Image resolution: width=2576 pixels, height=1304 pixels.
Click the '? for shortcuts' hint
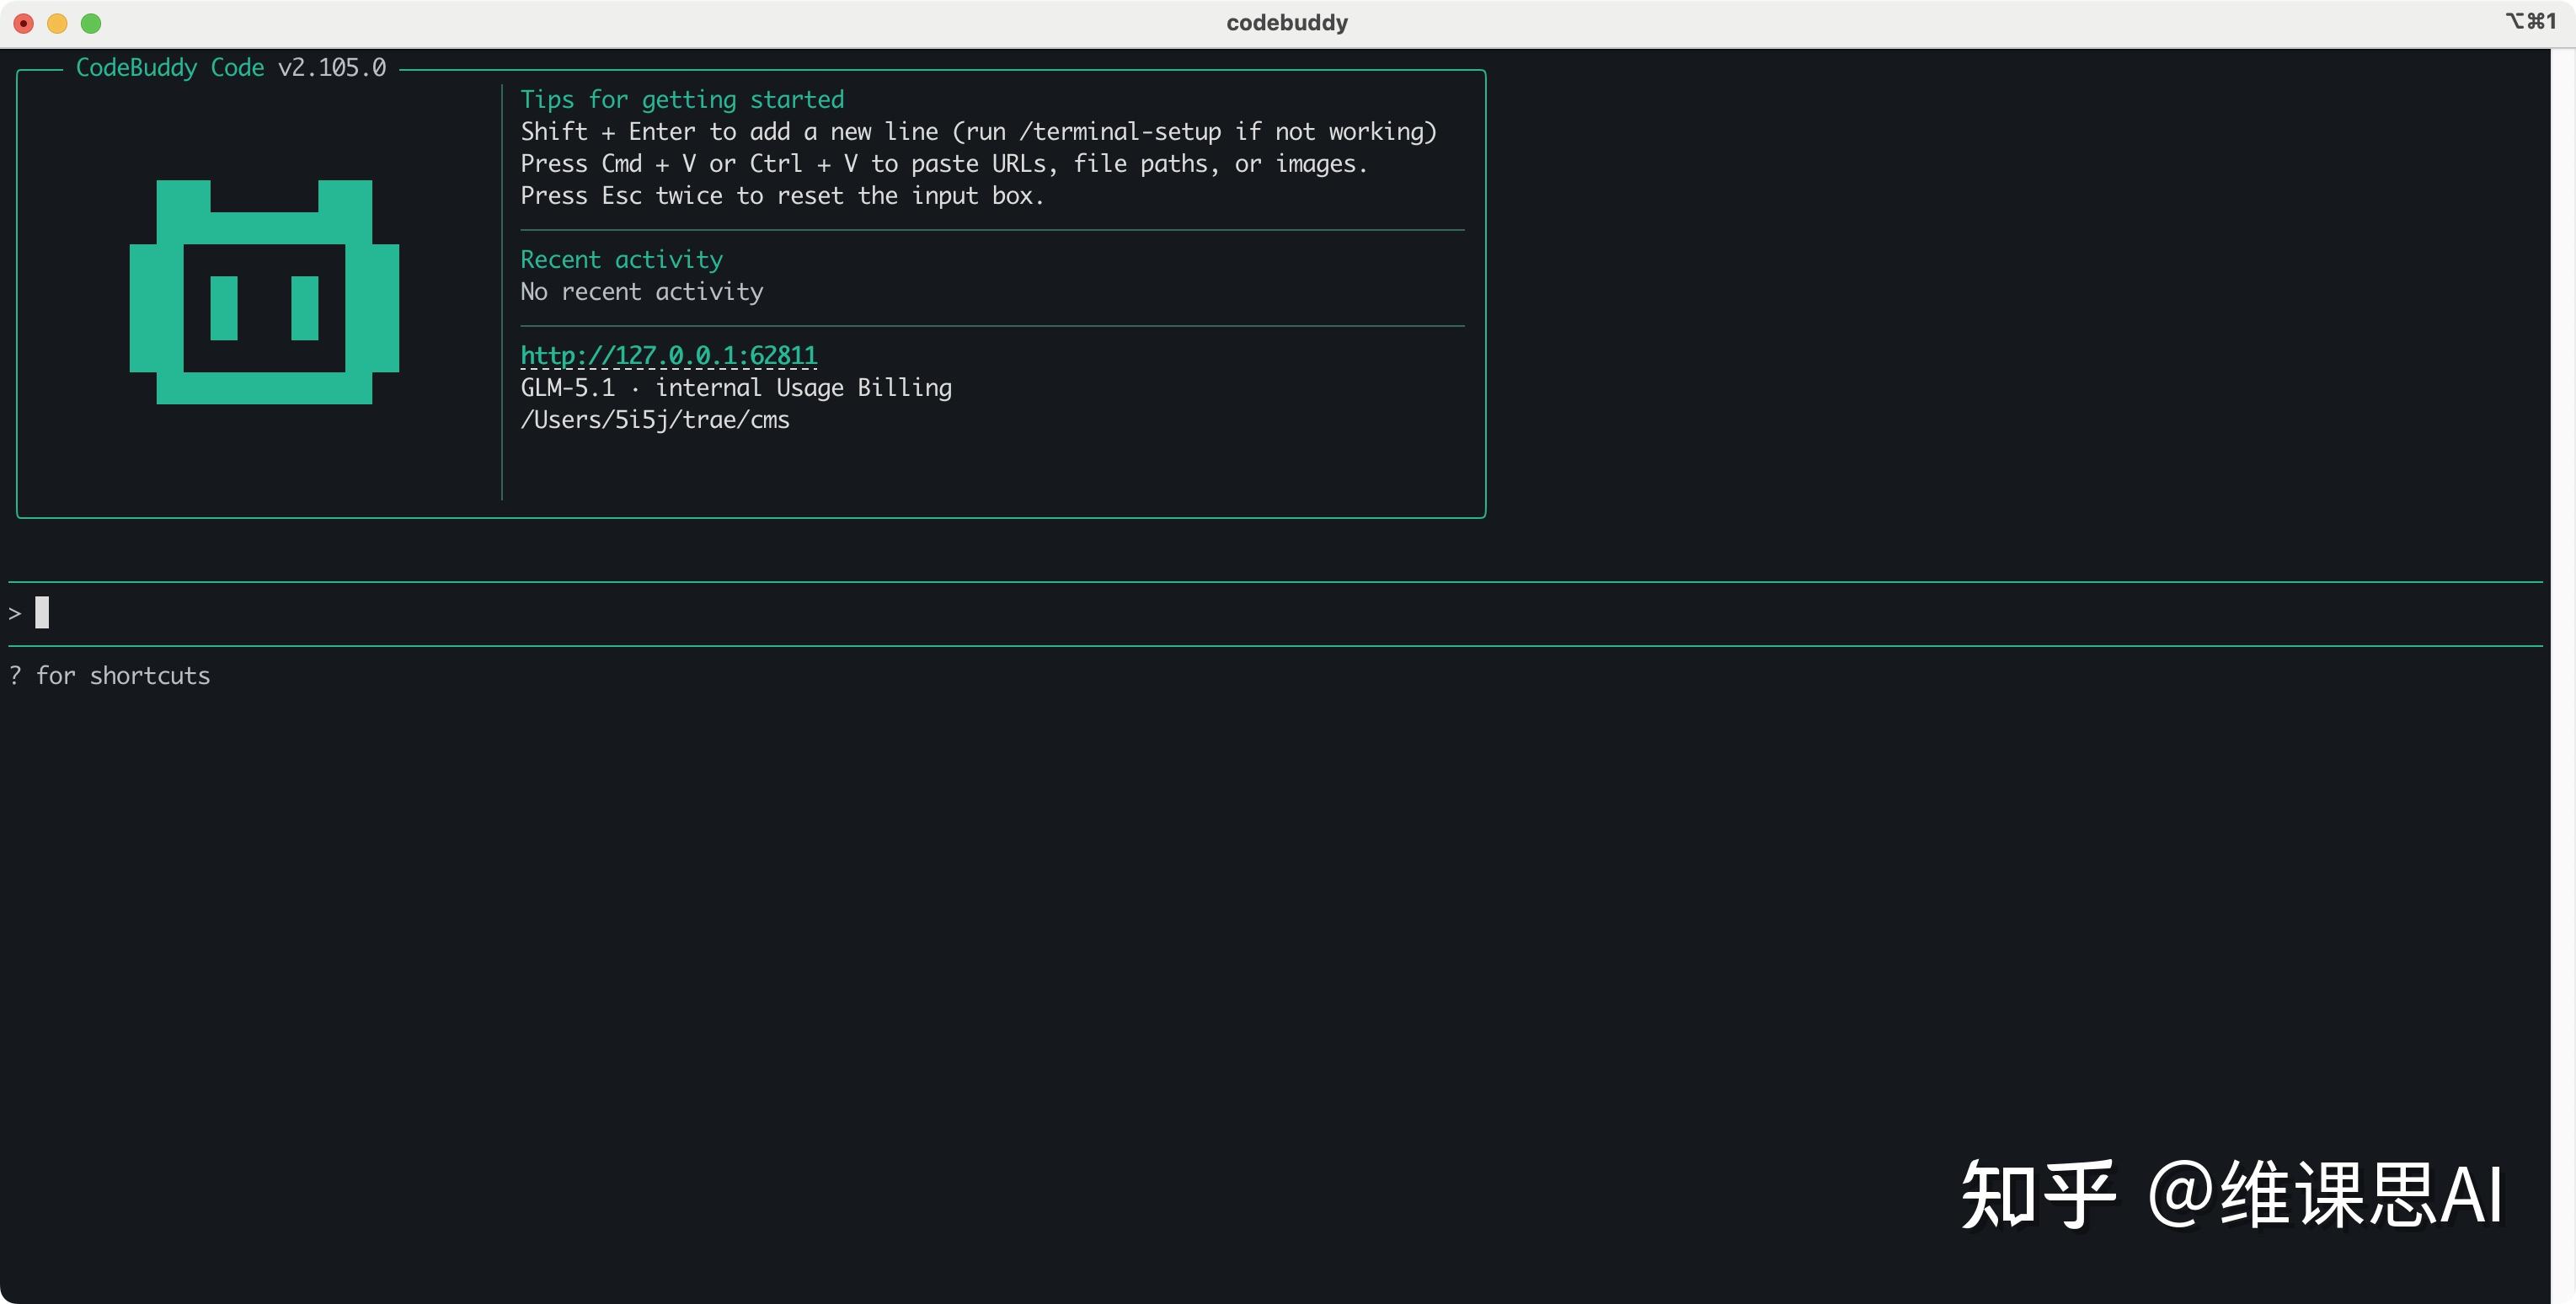110,676
